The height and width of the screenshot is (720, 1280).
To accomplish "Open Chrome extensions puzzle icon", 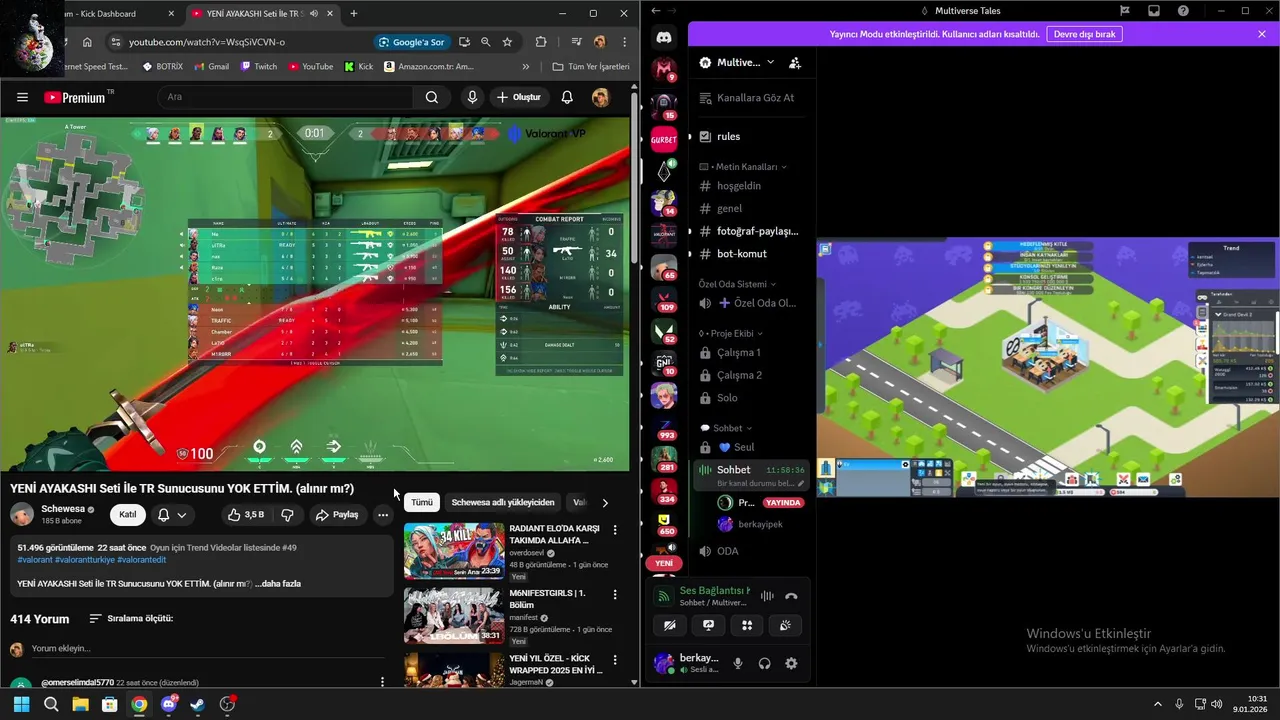I will pyautogui.click(x=541, y=42).
